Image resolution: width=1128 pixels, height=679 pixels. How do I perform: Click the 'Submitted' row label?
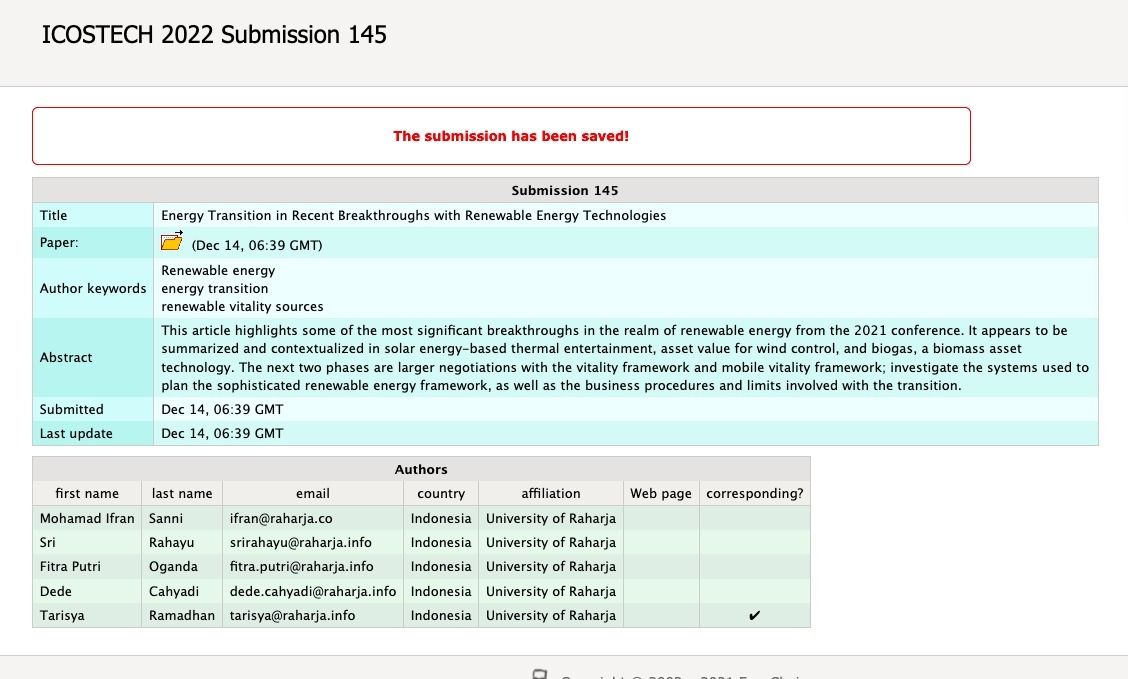coord(71,409)
